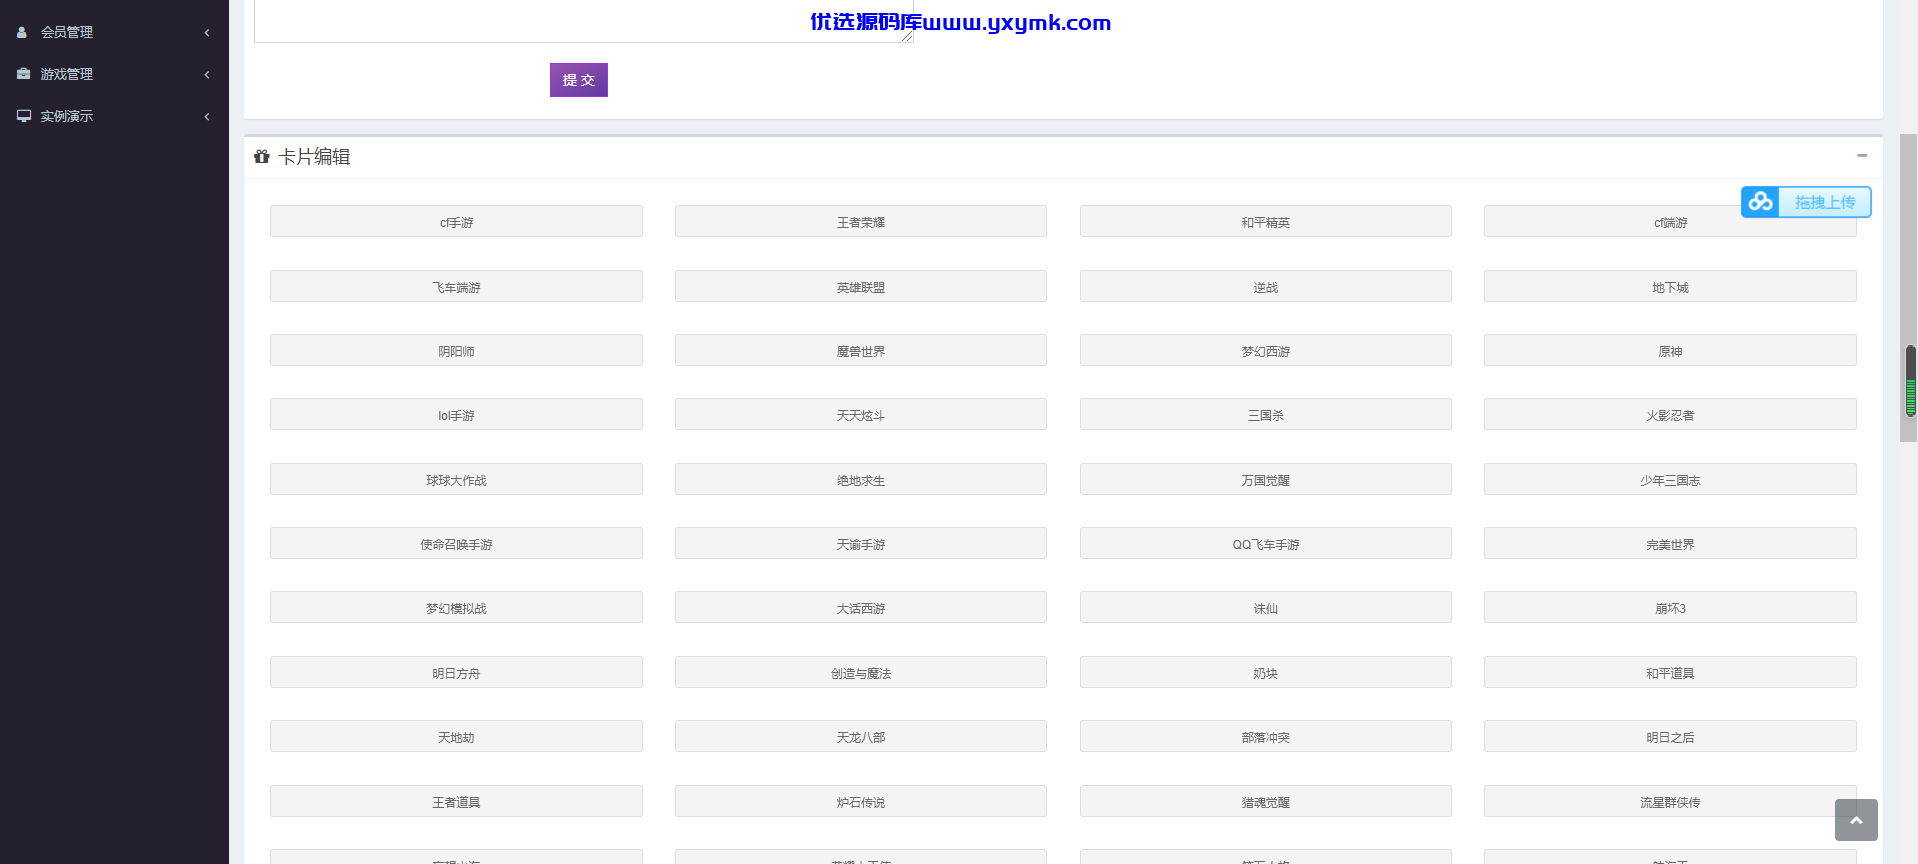Pick the 三国杀 card

[x=1266, y=415]
